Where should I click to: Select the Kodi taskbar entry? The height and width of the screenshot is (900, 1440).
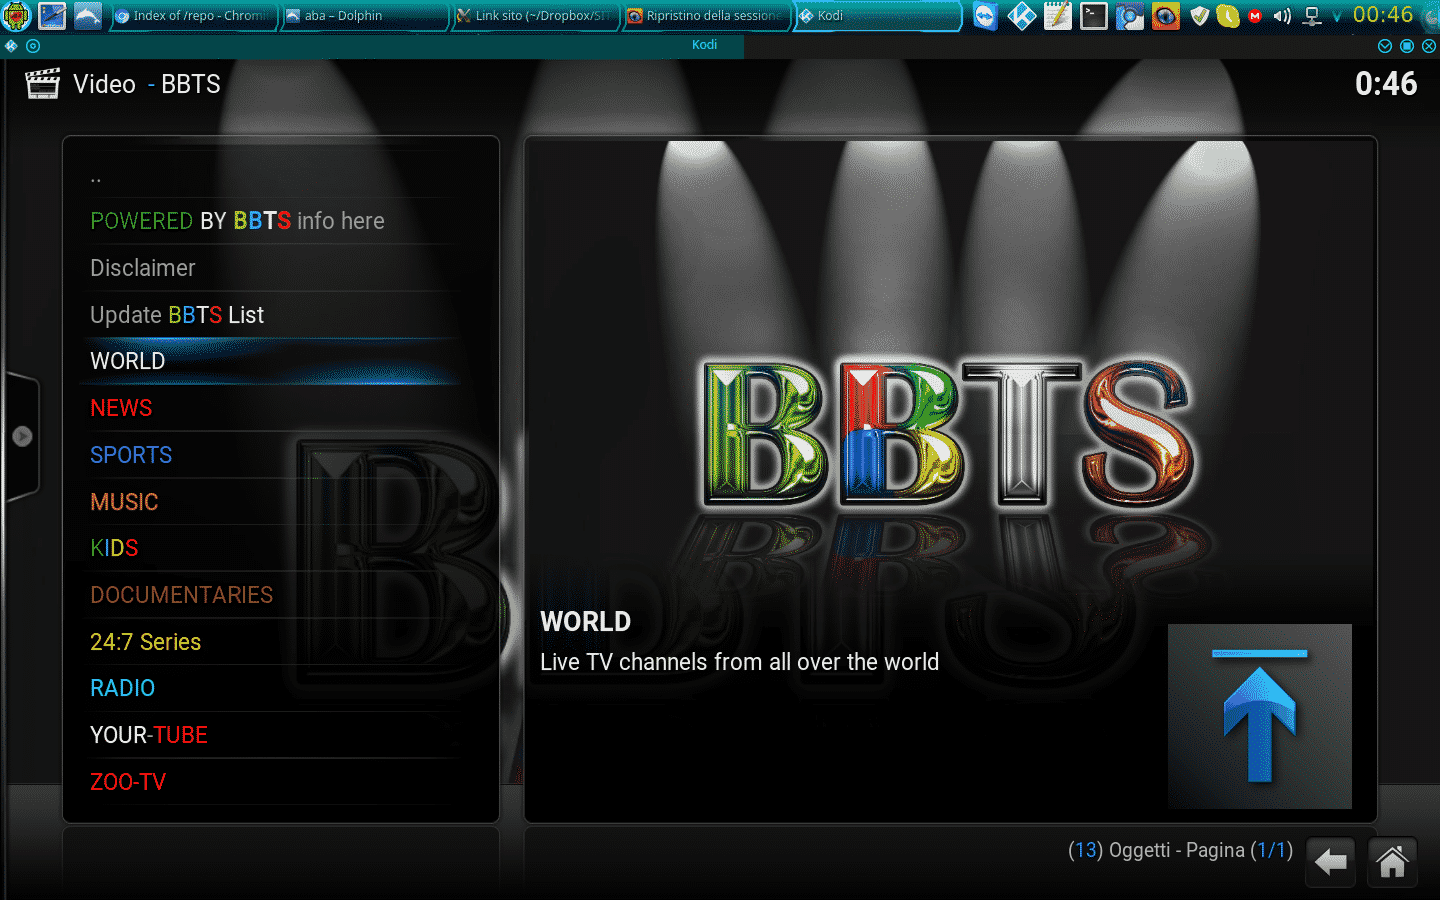click(878, 16)
